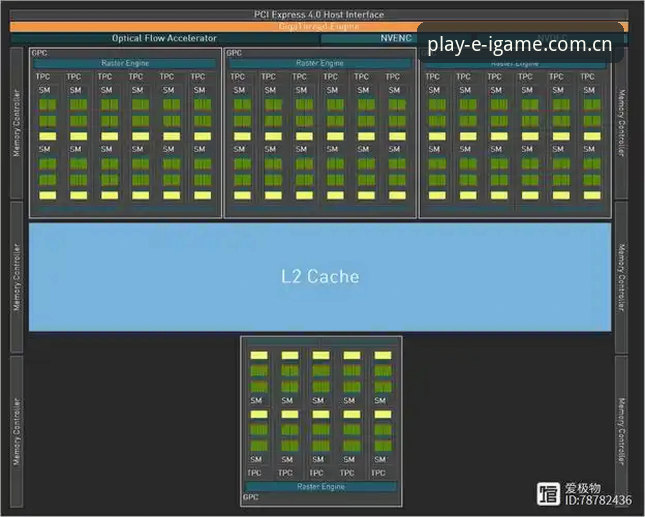Select Raster Engine in the middle top GPC
Image resolution: width=645 pixels, height=517 pixels.
pyautogui.click(x=320, y=63)
